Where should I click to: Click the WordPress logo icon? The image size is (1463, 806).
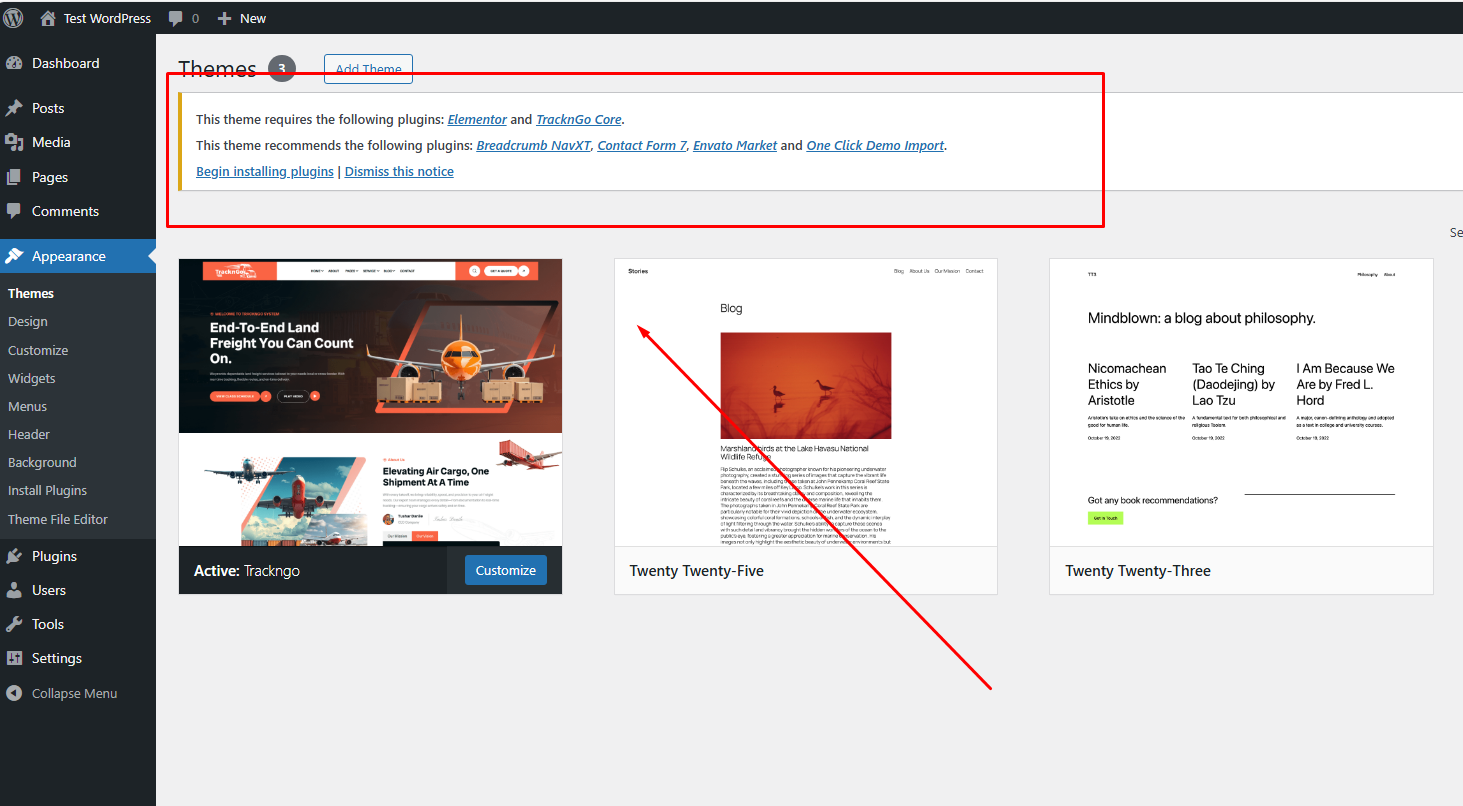[x=14, y=18]
